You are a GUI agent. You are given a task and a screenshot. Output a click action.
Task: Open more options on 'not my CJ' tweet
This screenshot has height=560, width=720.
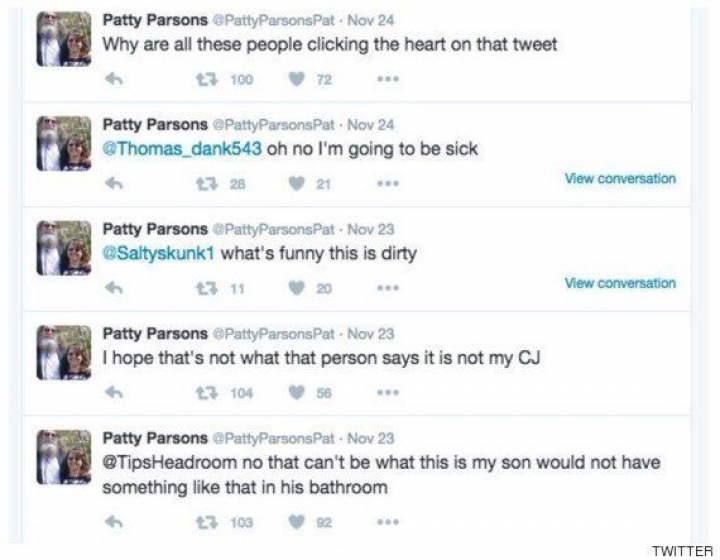pyautogui.click(x=388, y=393)
